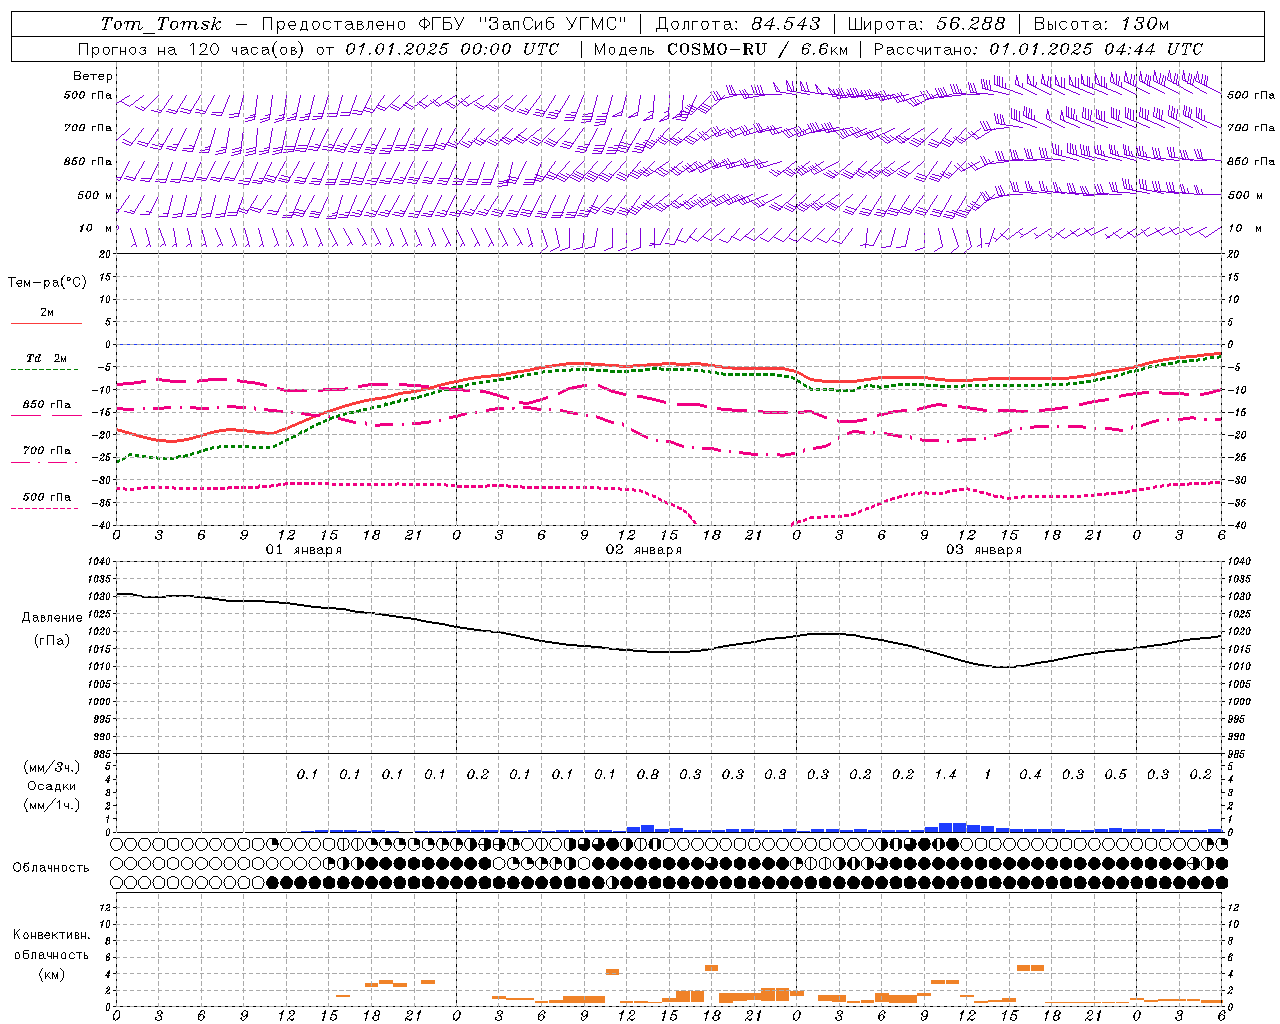The width and height of the screenshot is (1280, 1024).
Task: Select the (гПа) pressure unit label
Action: [x=51, y=641]
